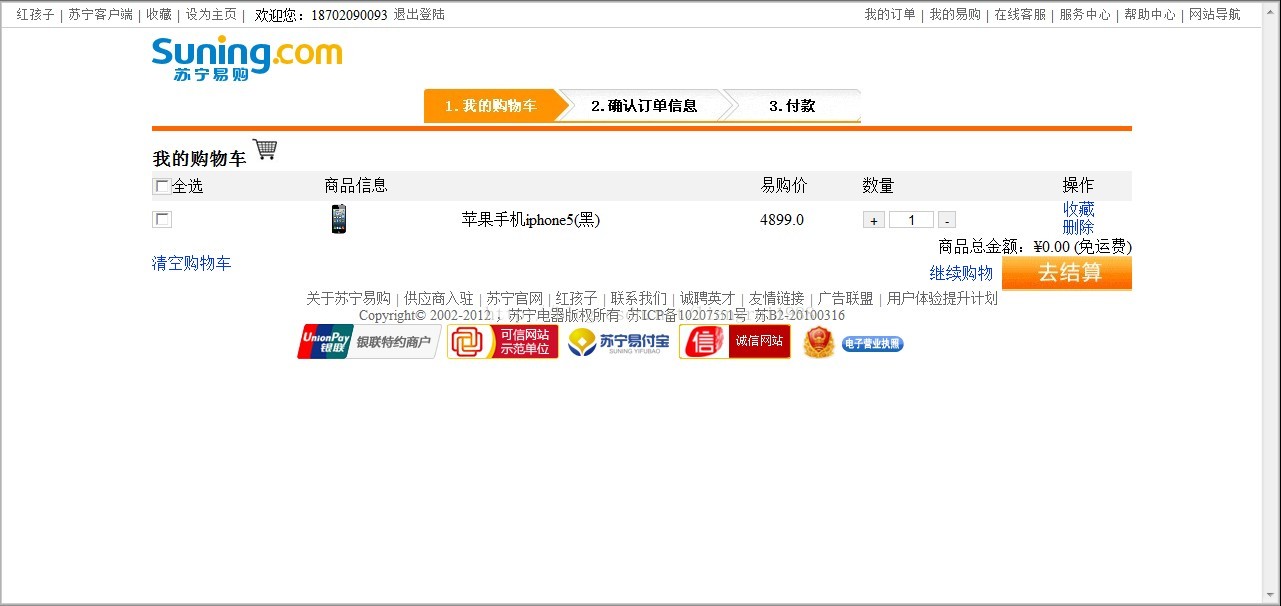Click the 商品信息 column header
1281x606 pixels.
356,186
